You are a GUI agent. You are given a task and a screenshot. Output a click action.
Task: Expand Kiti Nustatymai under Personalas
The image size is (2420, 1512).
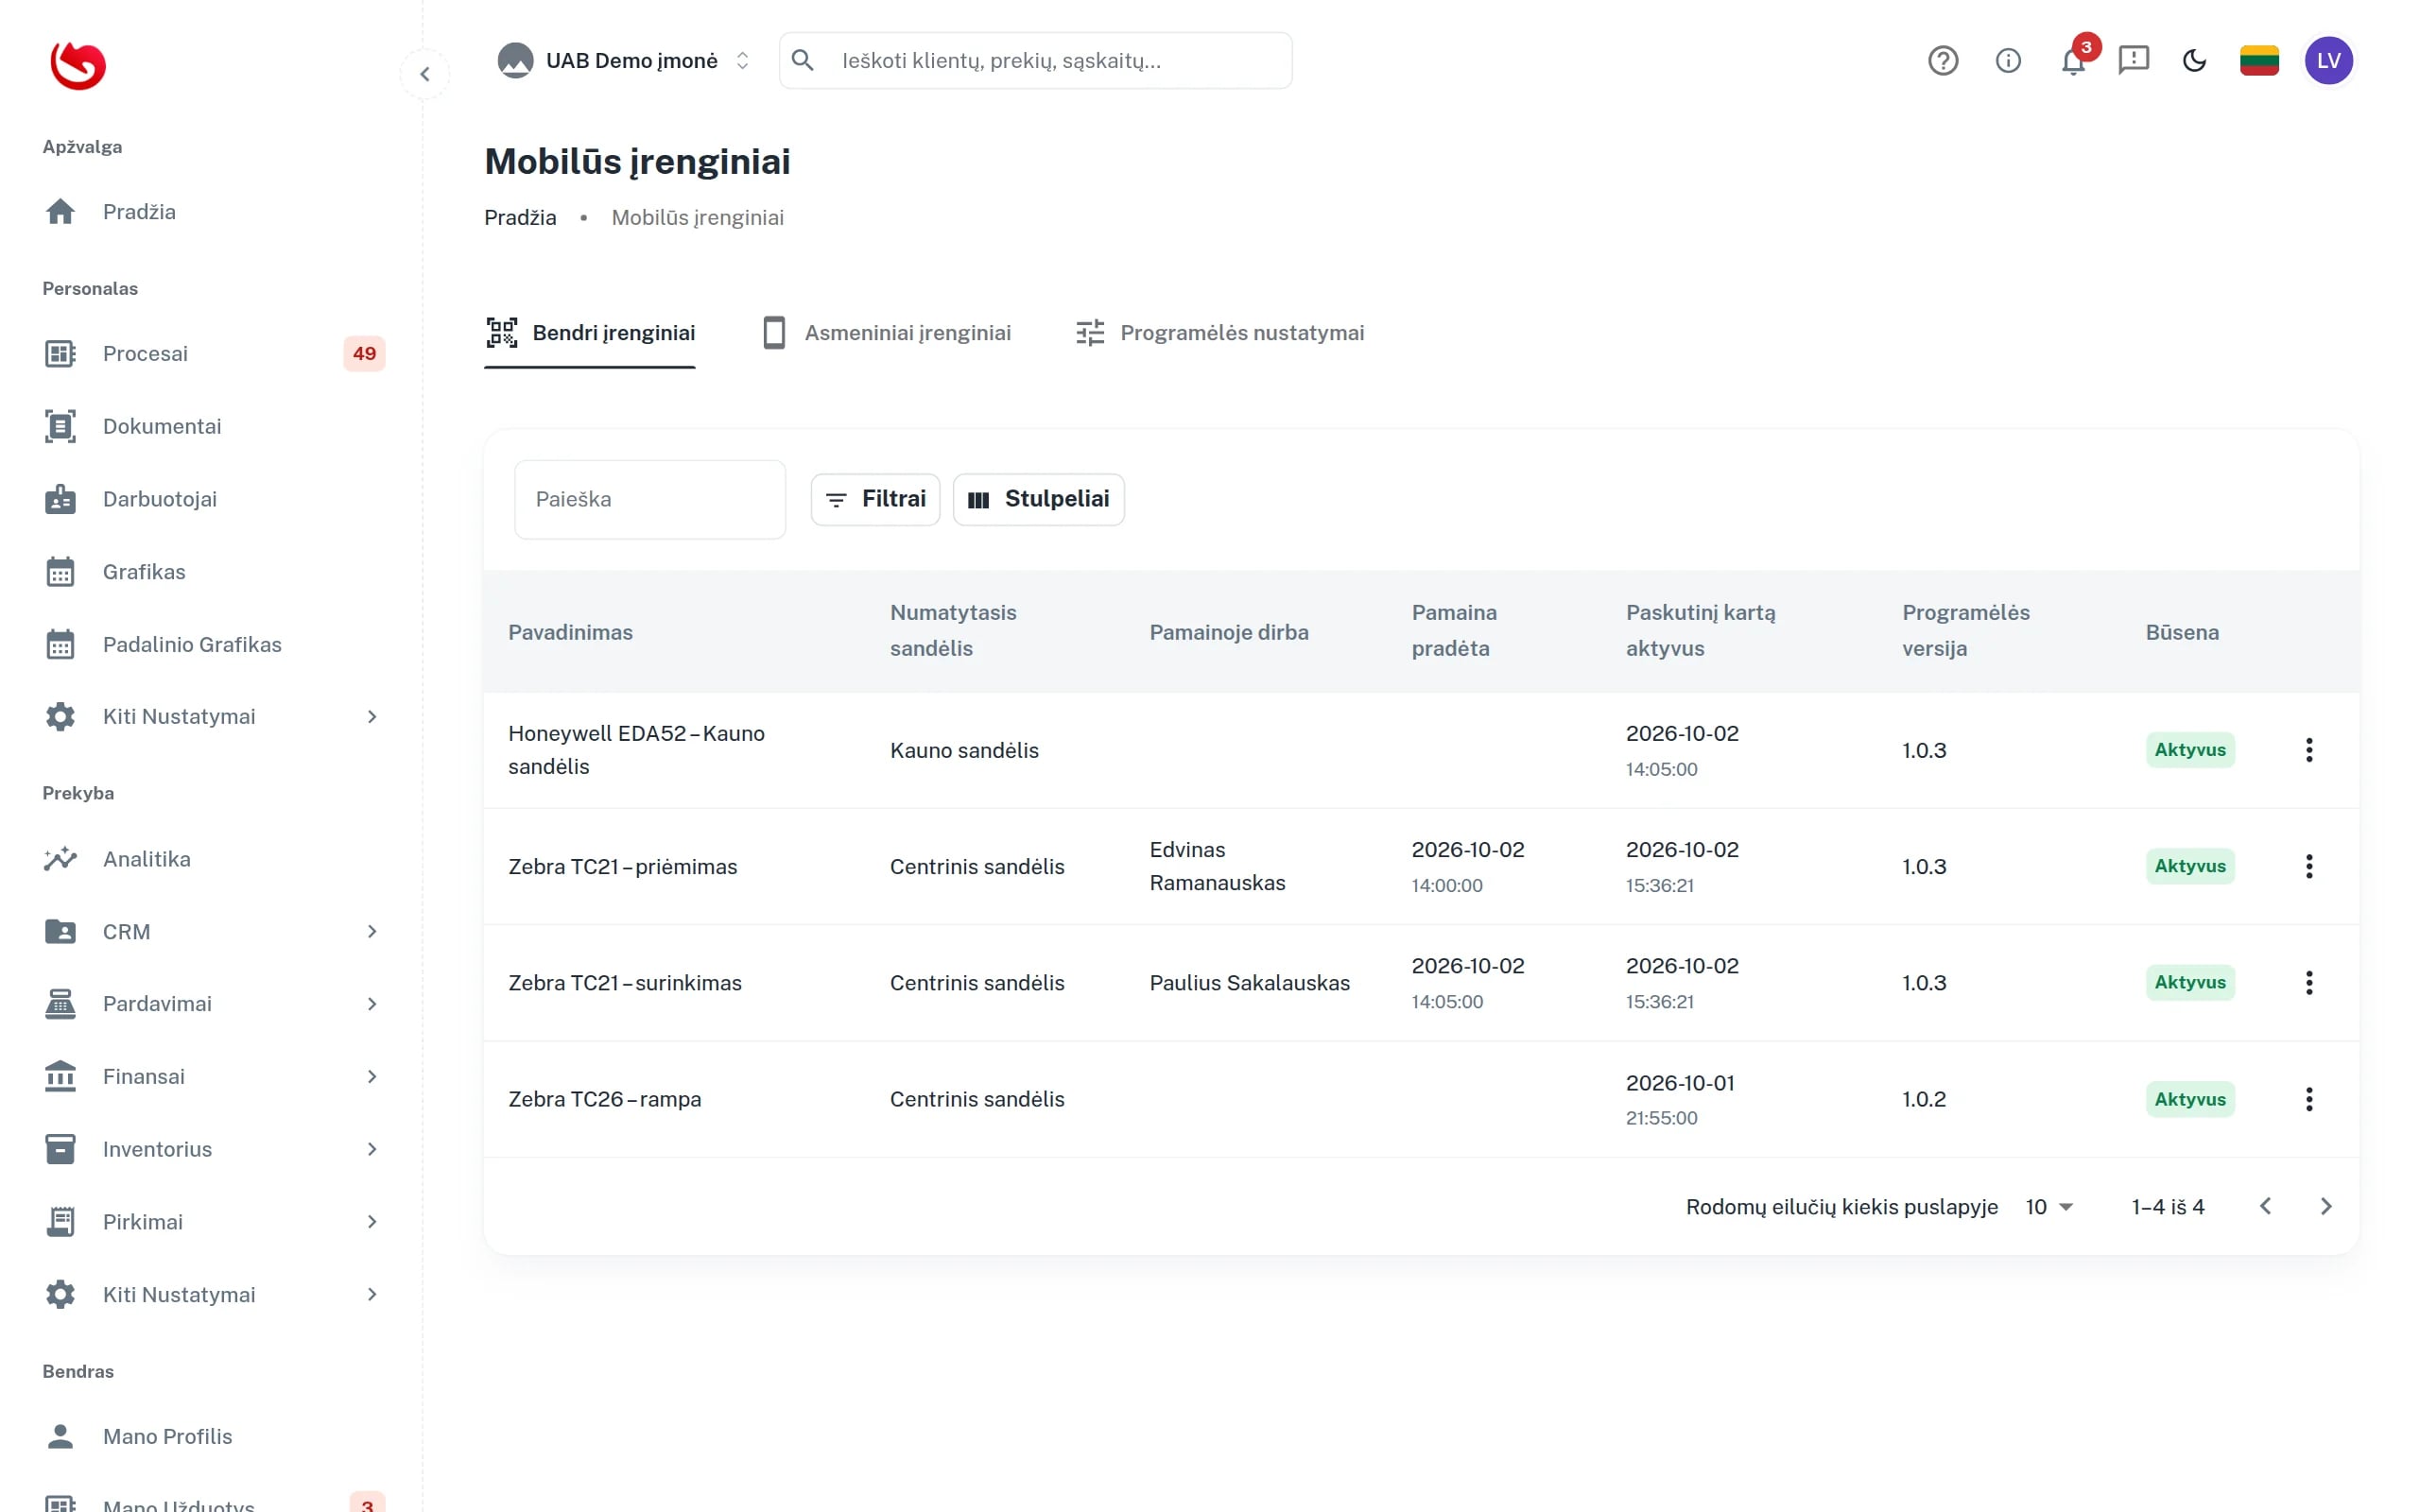click(212, 717)
